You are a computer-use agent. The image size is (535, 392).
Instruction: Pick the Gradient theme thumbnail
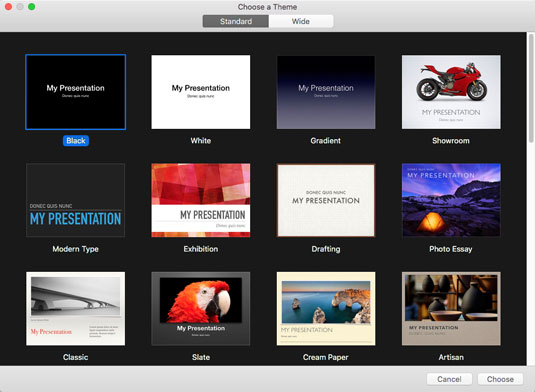pos(326,92)
